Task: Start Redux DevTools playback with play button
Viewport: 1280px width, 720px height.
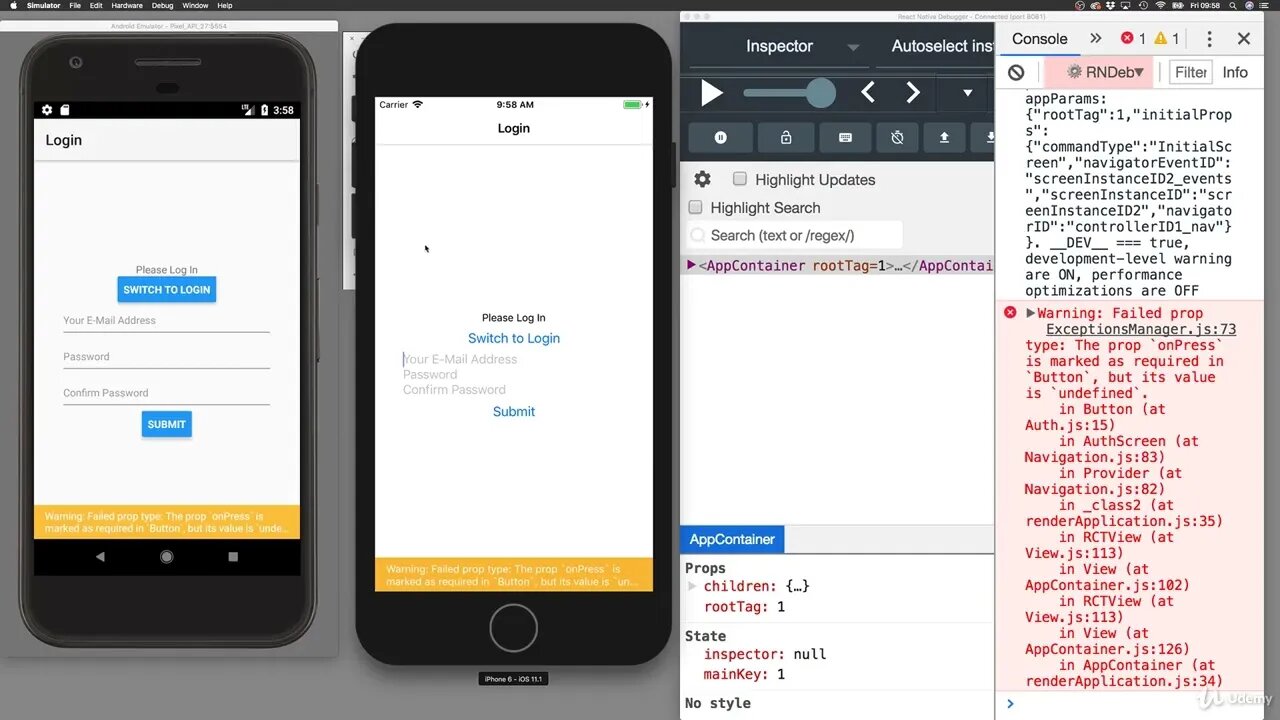Action: coord(711,93)
